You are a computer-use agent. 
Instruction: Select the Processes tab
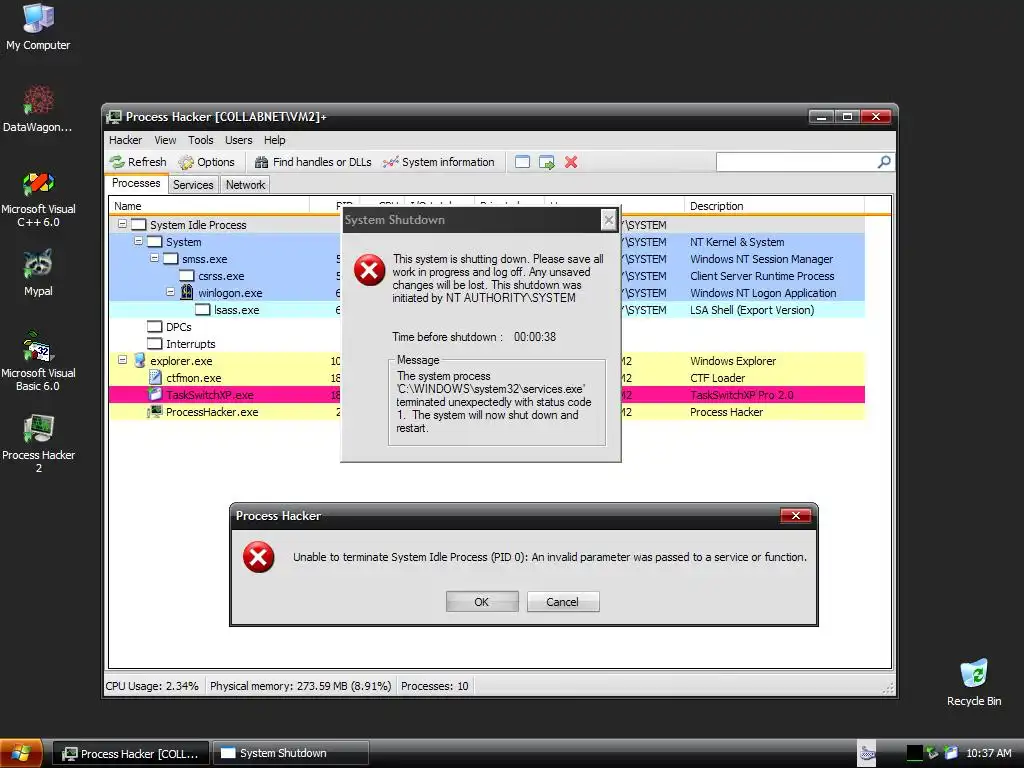click(x=136, y=184)
